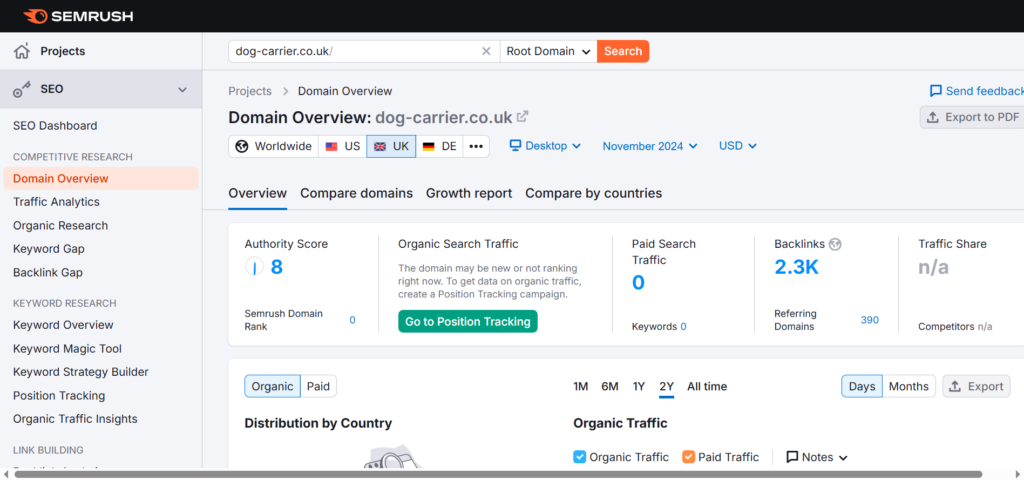Click the Notes speech bubble icon
Screen dimensions: 1024x480
coord(792,457)
